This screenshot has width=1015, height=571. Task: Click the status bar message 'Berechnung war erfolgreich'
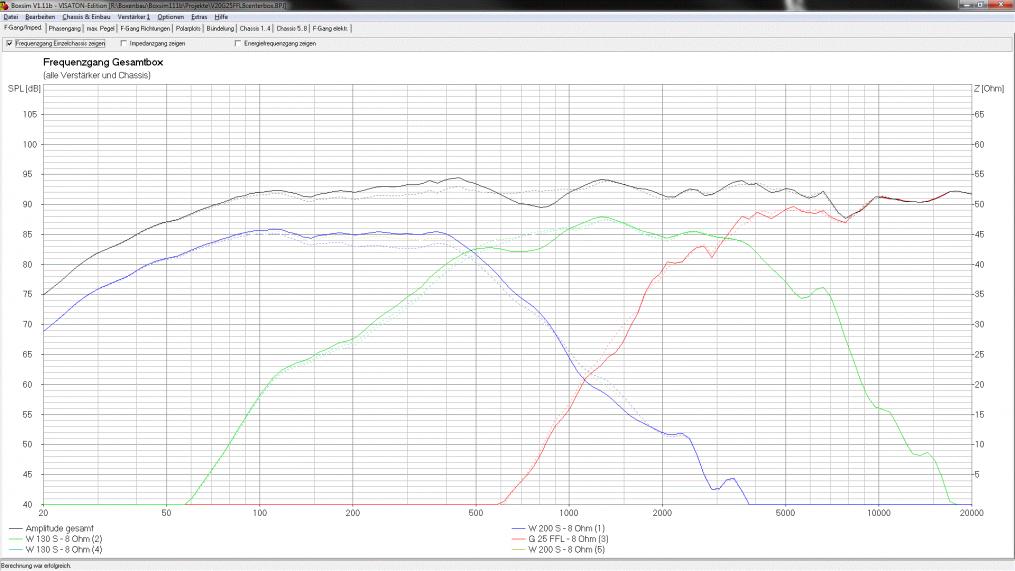point(36,566)
